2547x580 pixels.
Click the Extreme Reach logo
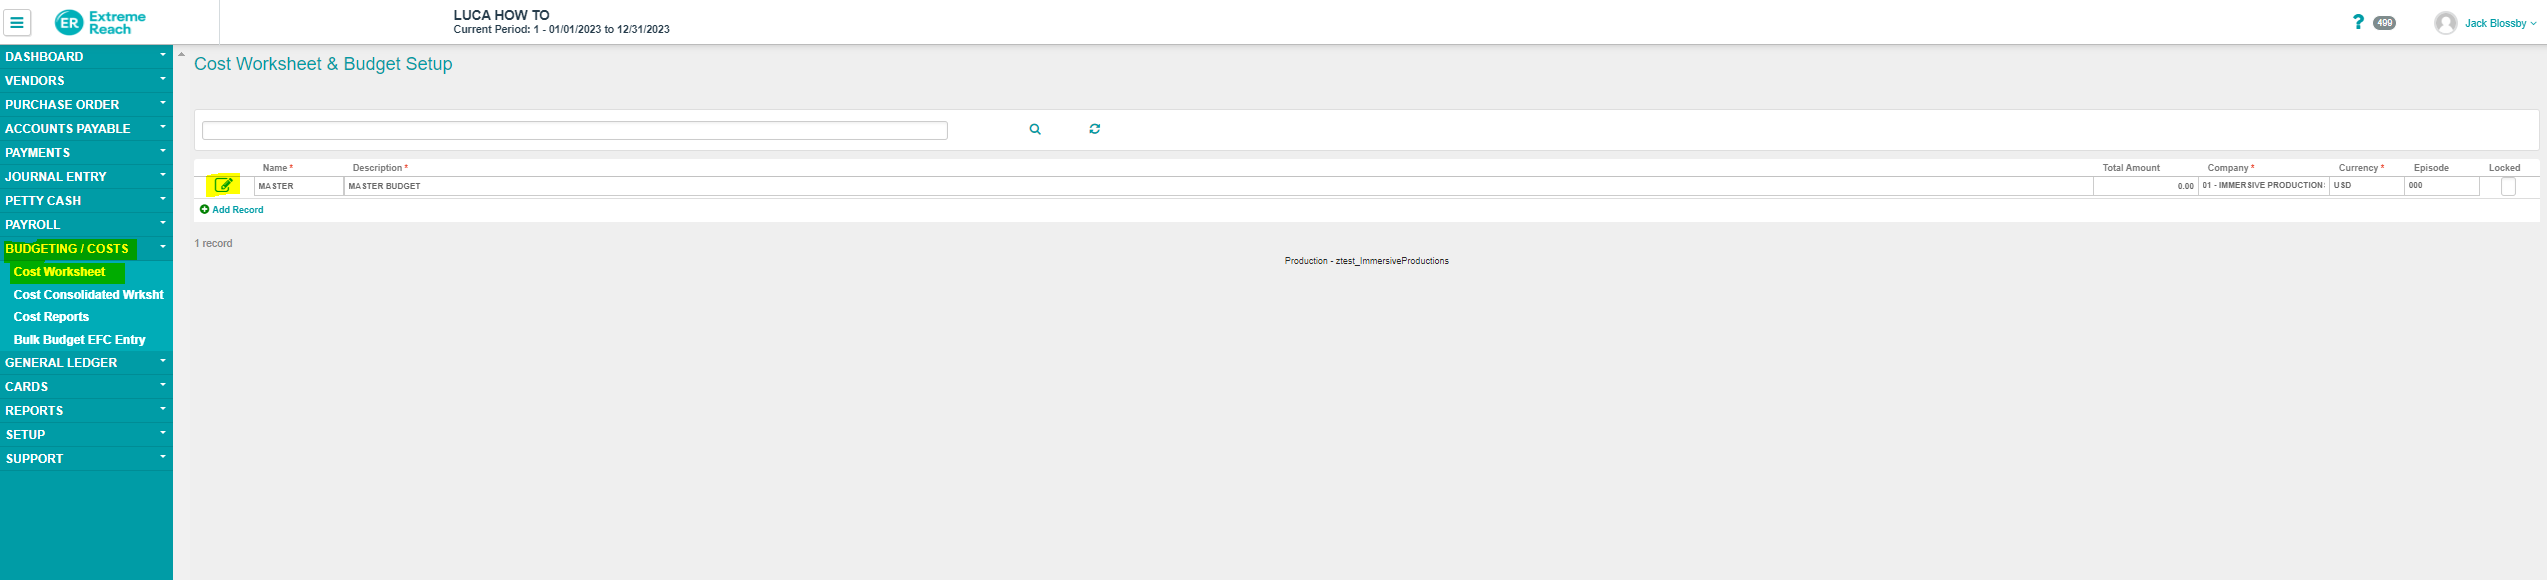pos(101,22)
